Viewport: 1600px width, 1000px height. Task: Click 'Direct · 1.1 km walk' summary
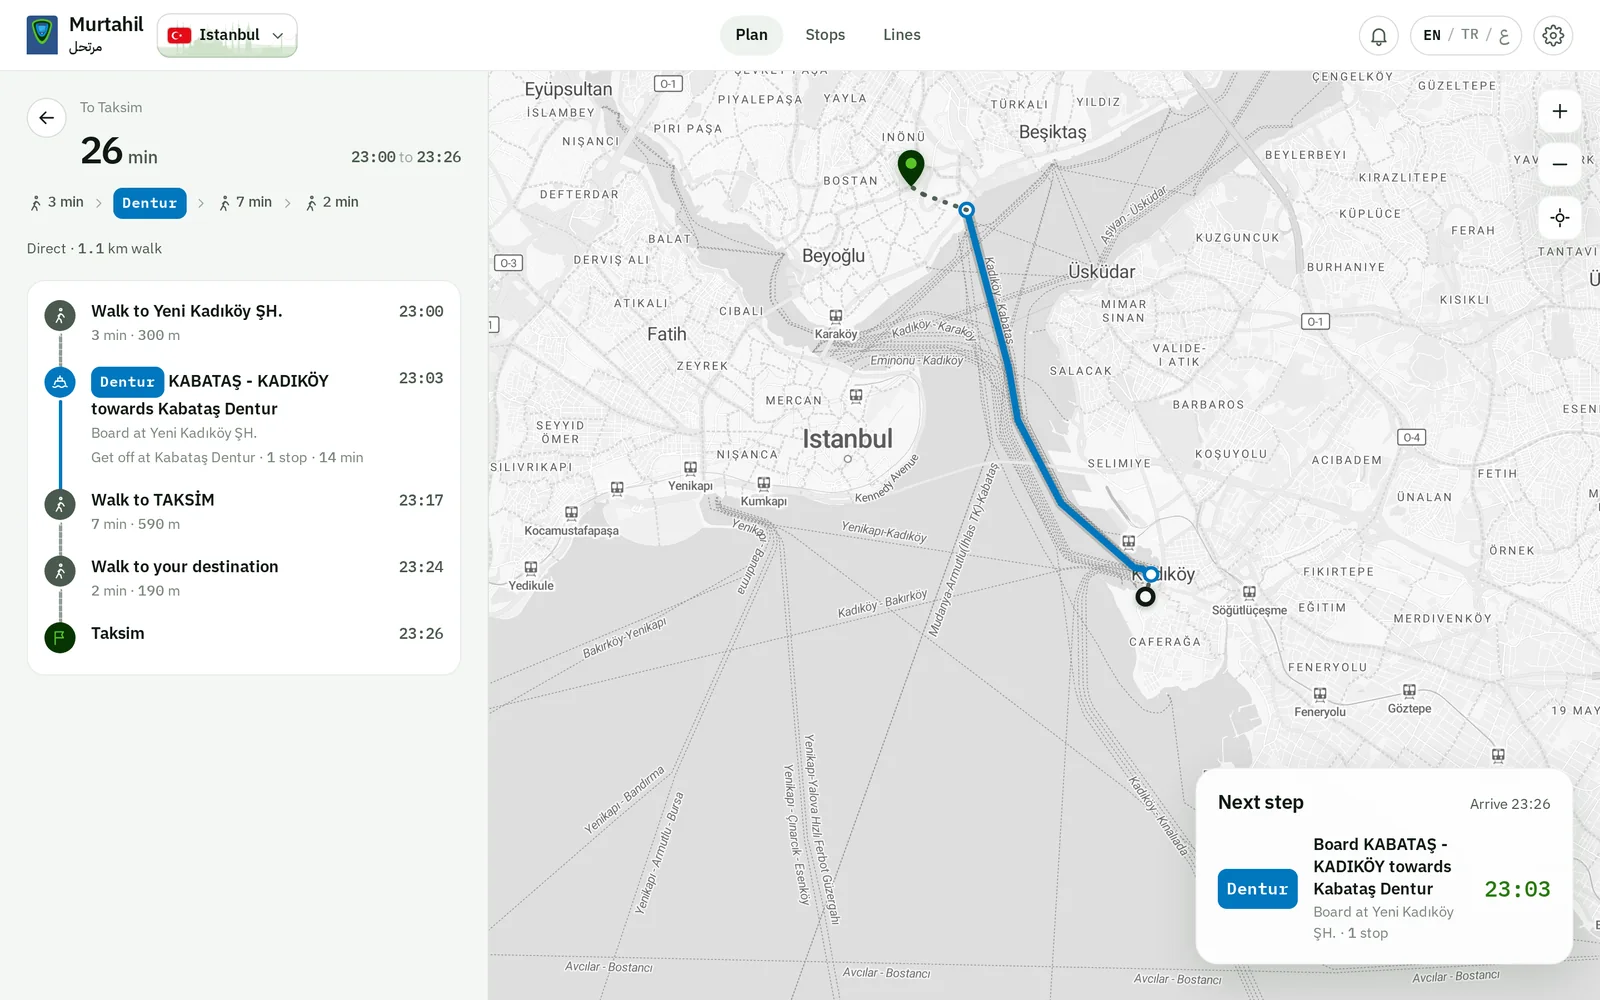click(x=94, y=249)
